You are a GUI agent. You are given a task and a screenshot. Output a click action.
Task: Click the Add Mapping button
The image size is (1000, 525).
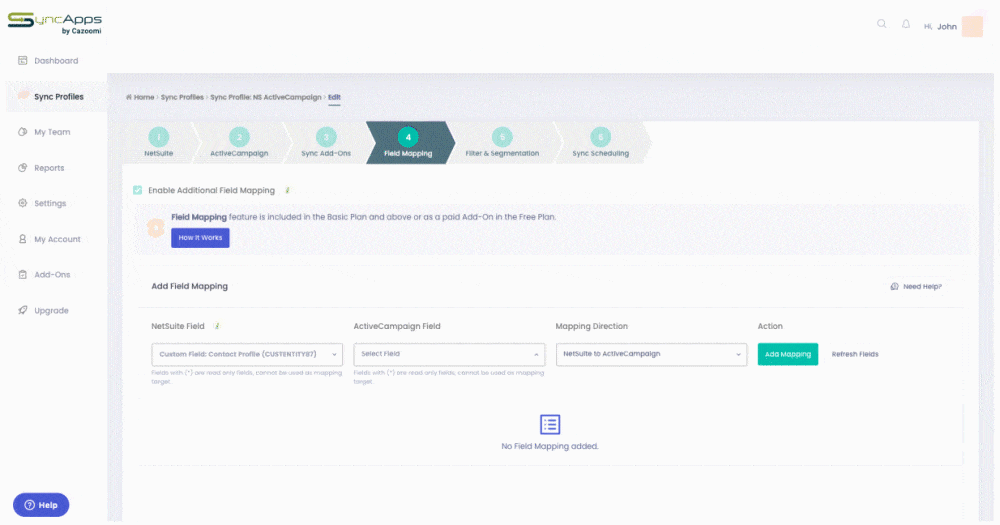click(788, 354)
